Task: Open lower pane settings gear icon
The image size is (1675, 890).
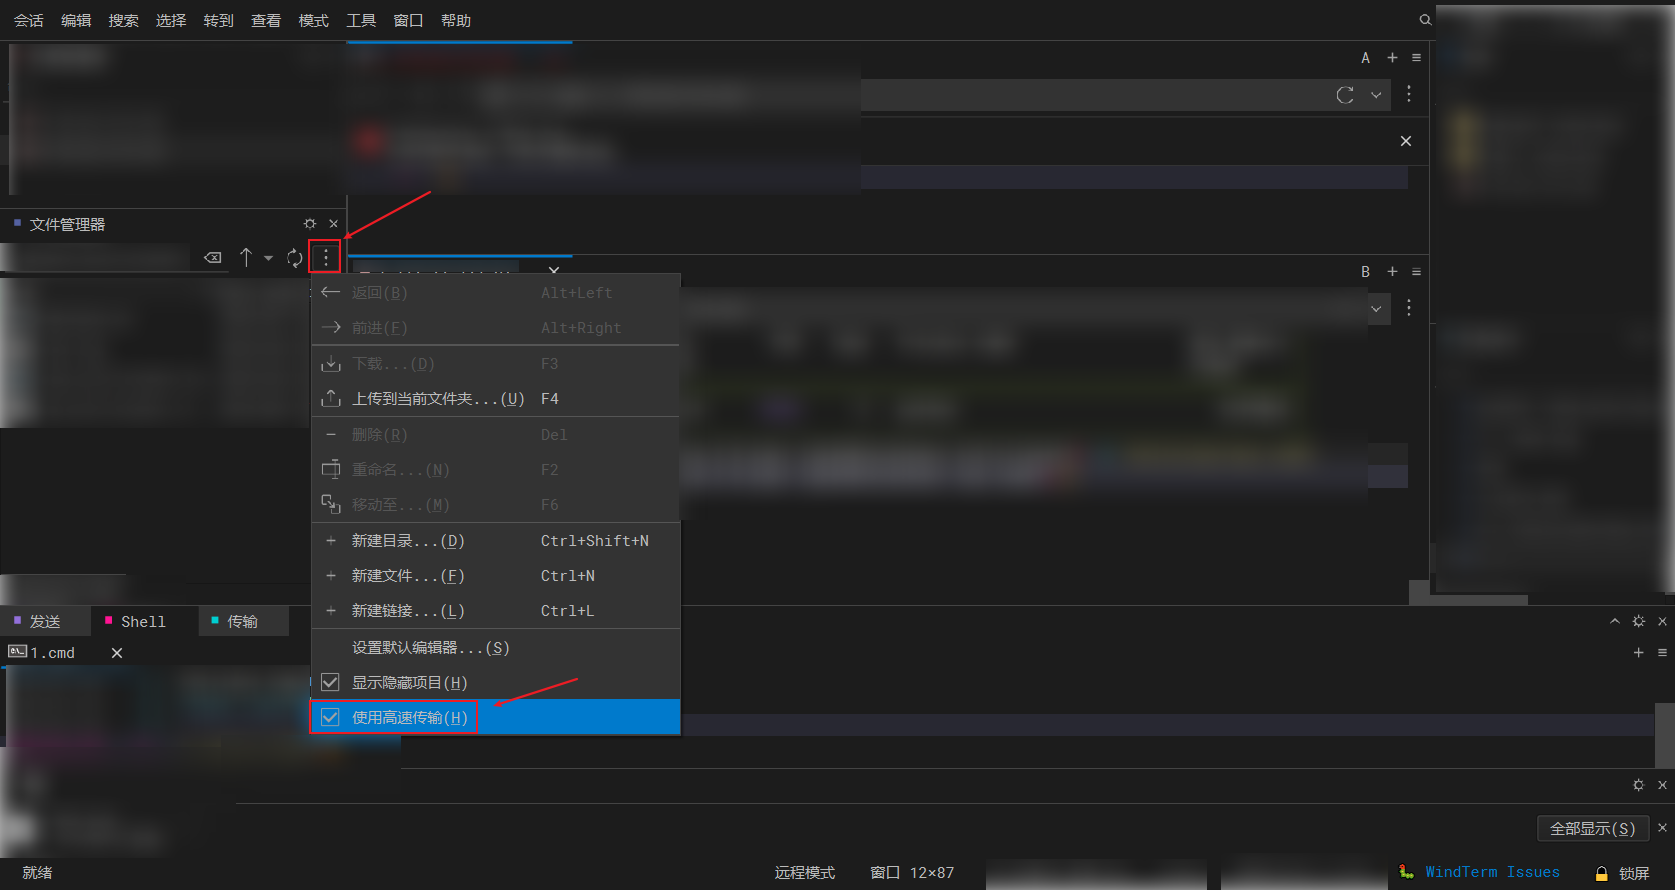Action: point(1638,785)
